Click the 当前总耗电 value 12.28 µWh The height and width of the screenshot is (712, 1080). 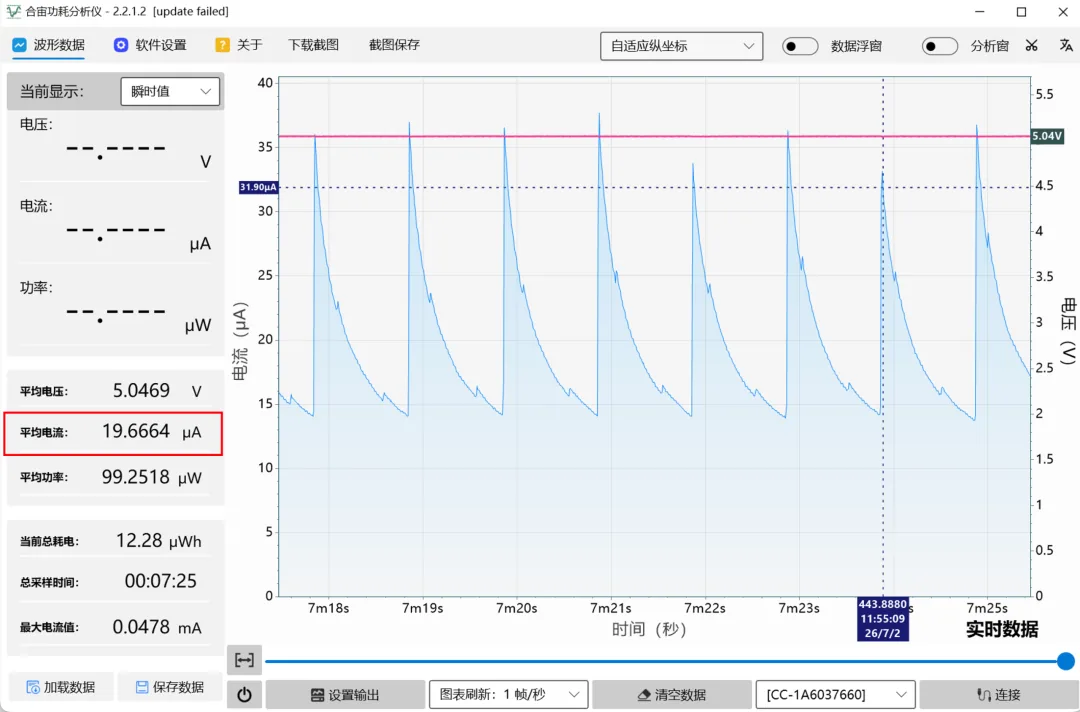(x=158, y=541)
